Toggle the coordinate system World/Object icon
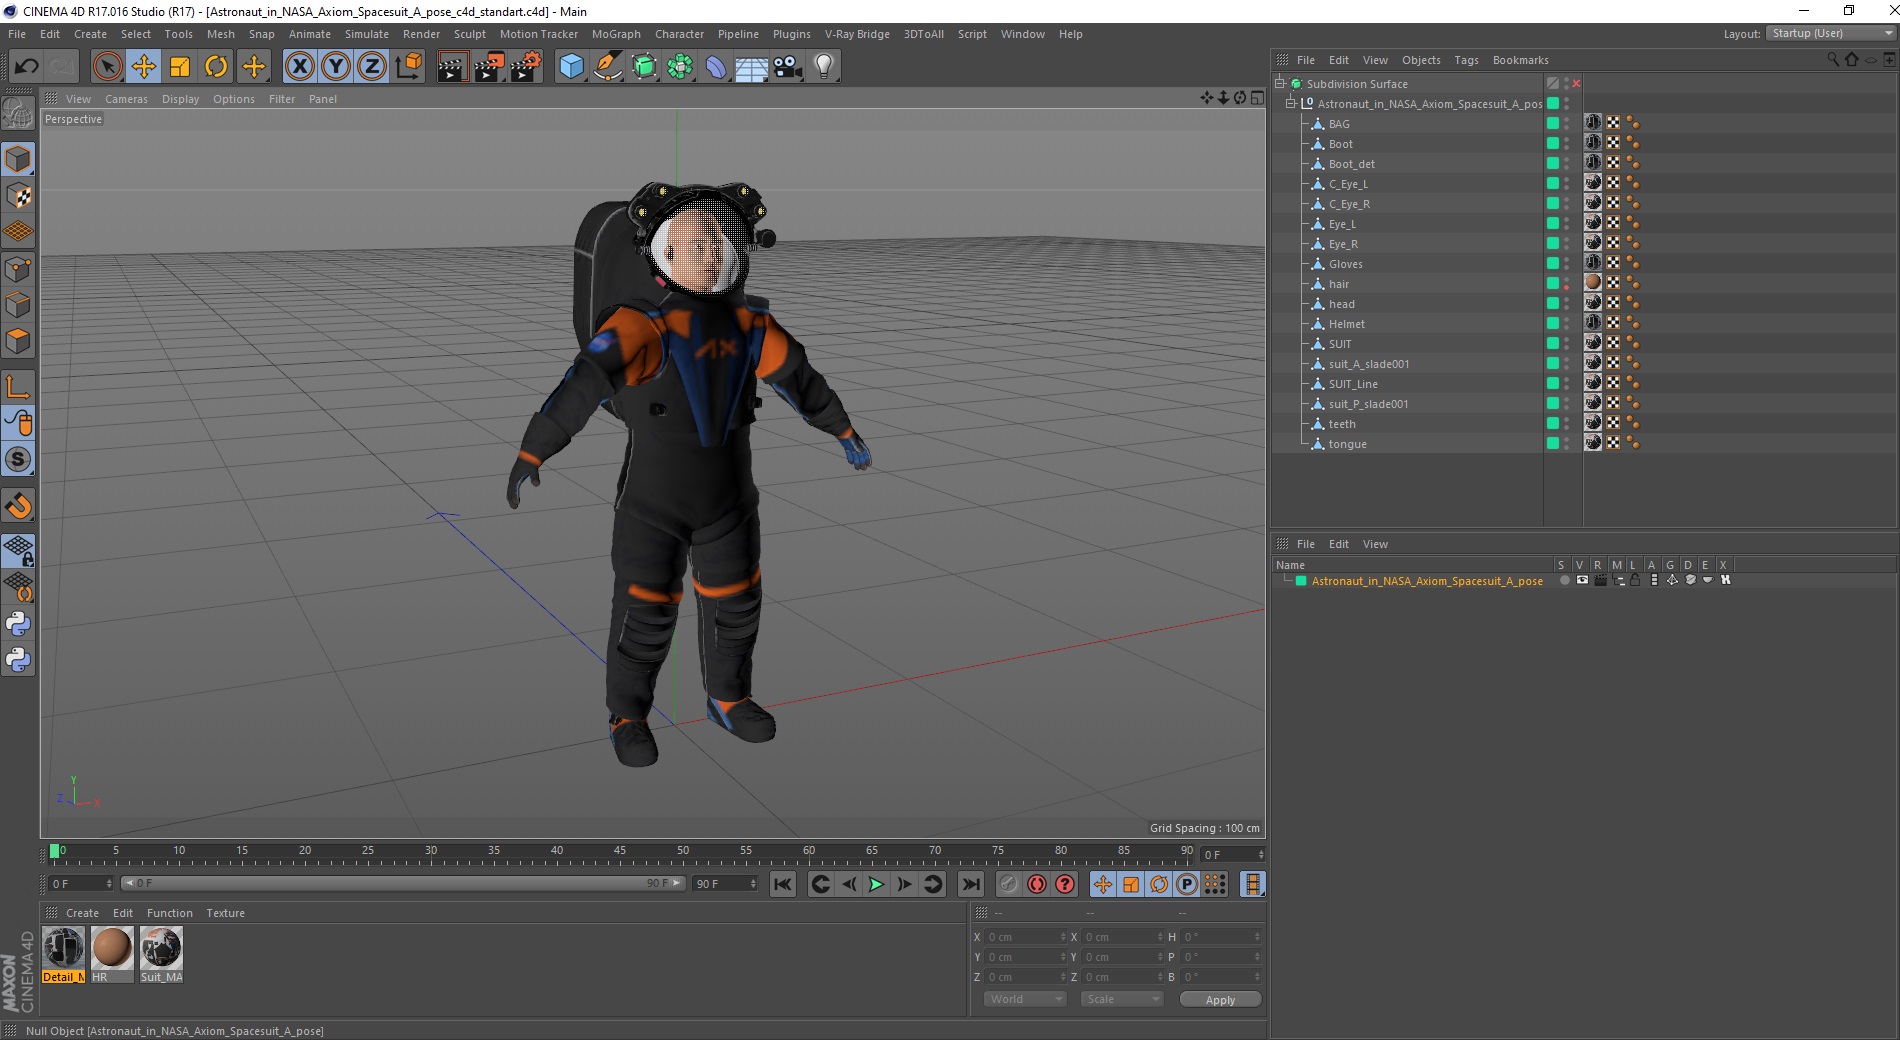Viewport: 1900px width, 1040px height. [x=408, y=67]
